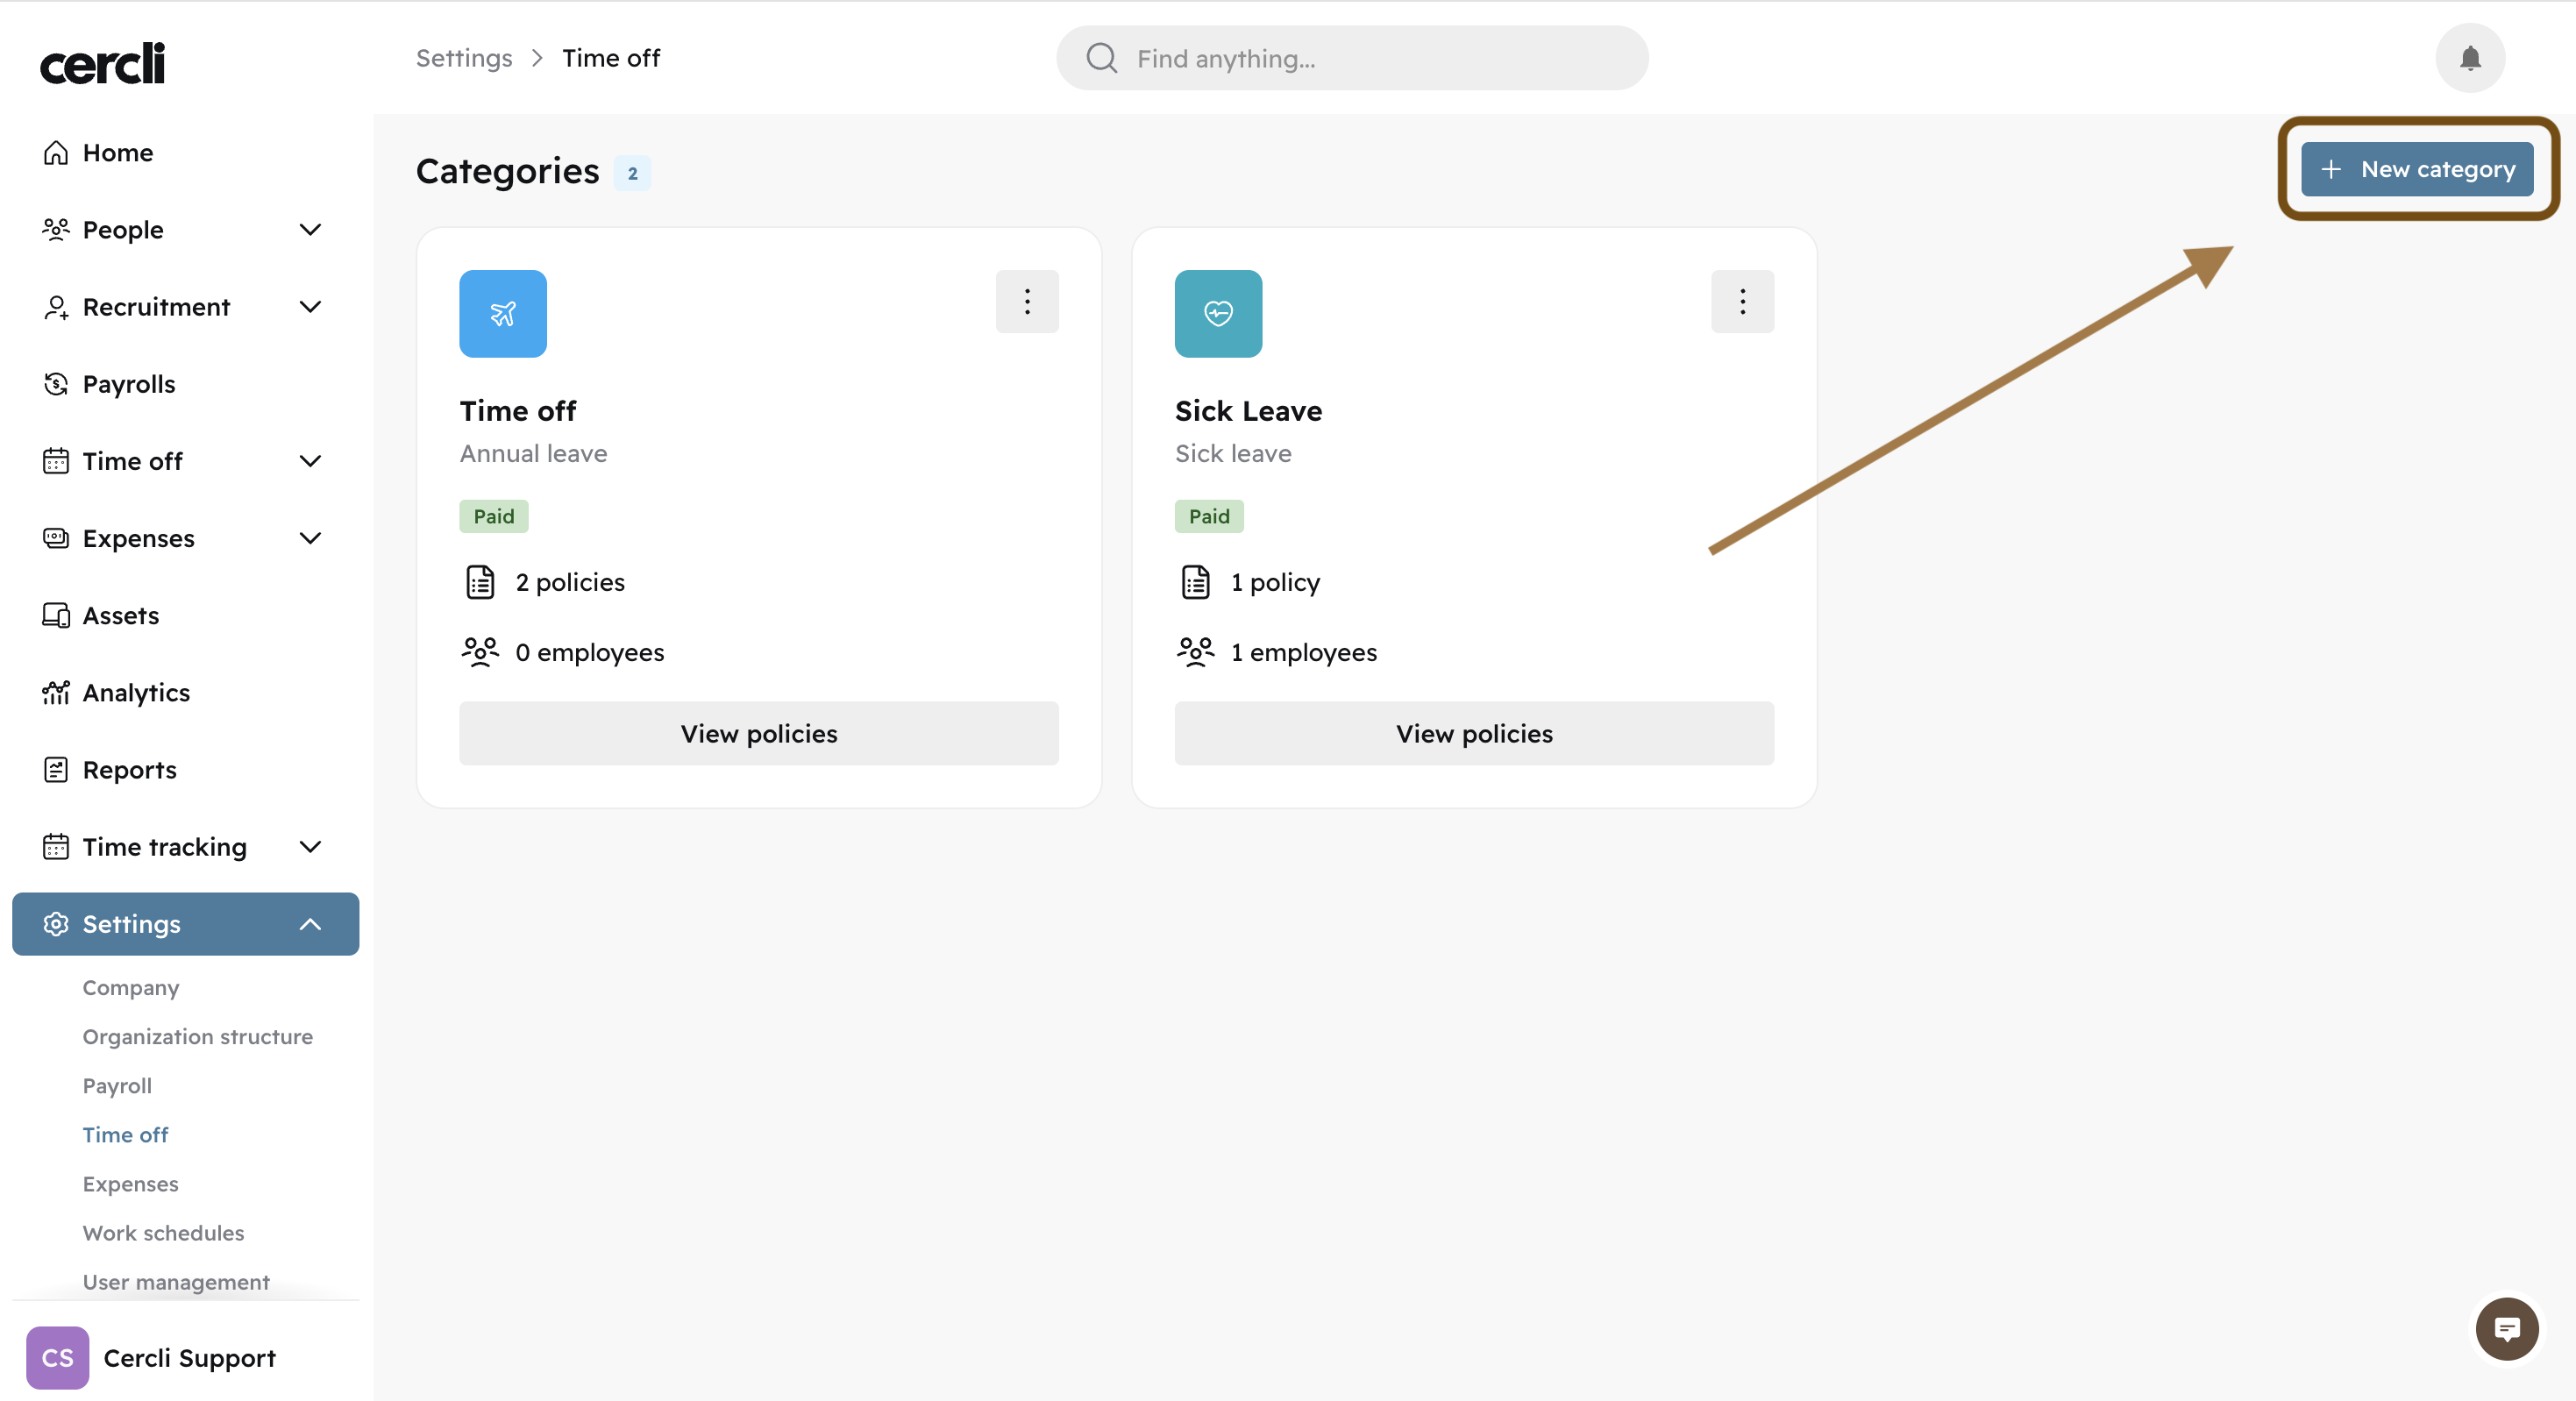Open Payrolls from the sidebar
Image resolution: width=2576 pixels, height=1401 pixels.
click(128, 384)
